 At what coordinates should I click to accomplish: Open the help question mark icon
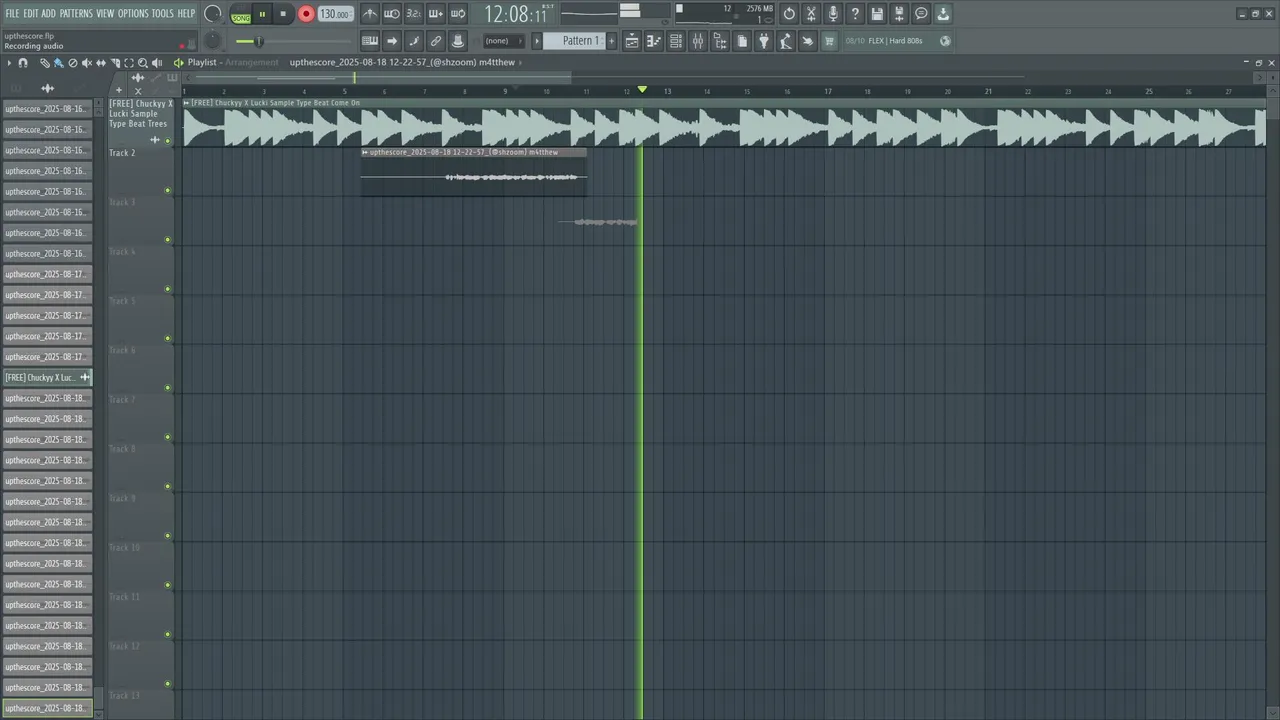pos(855,14)
